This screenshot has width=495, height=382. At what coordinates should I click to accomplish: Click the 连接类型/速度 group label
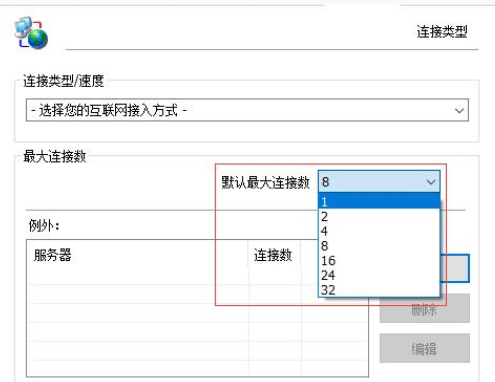(x=63, y=81)
